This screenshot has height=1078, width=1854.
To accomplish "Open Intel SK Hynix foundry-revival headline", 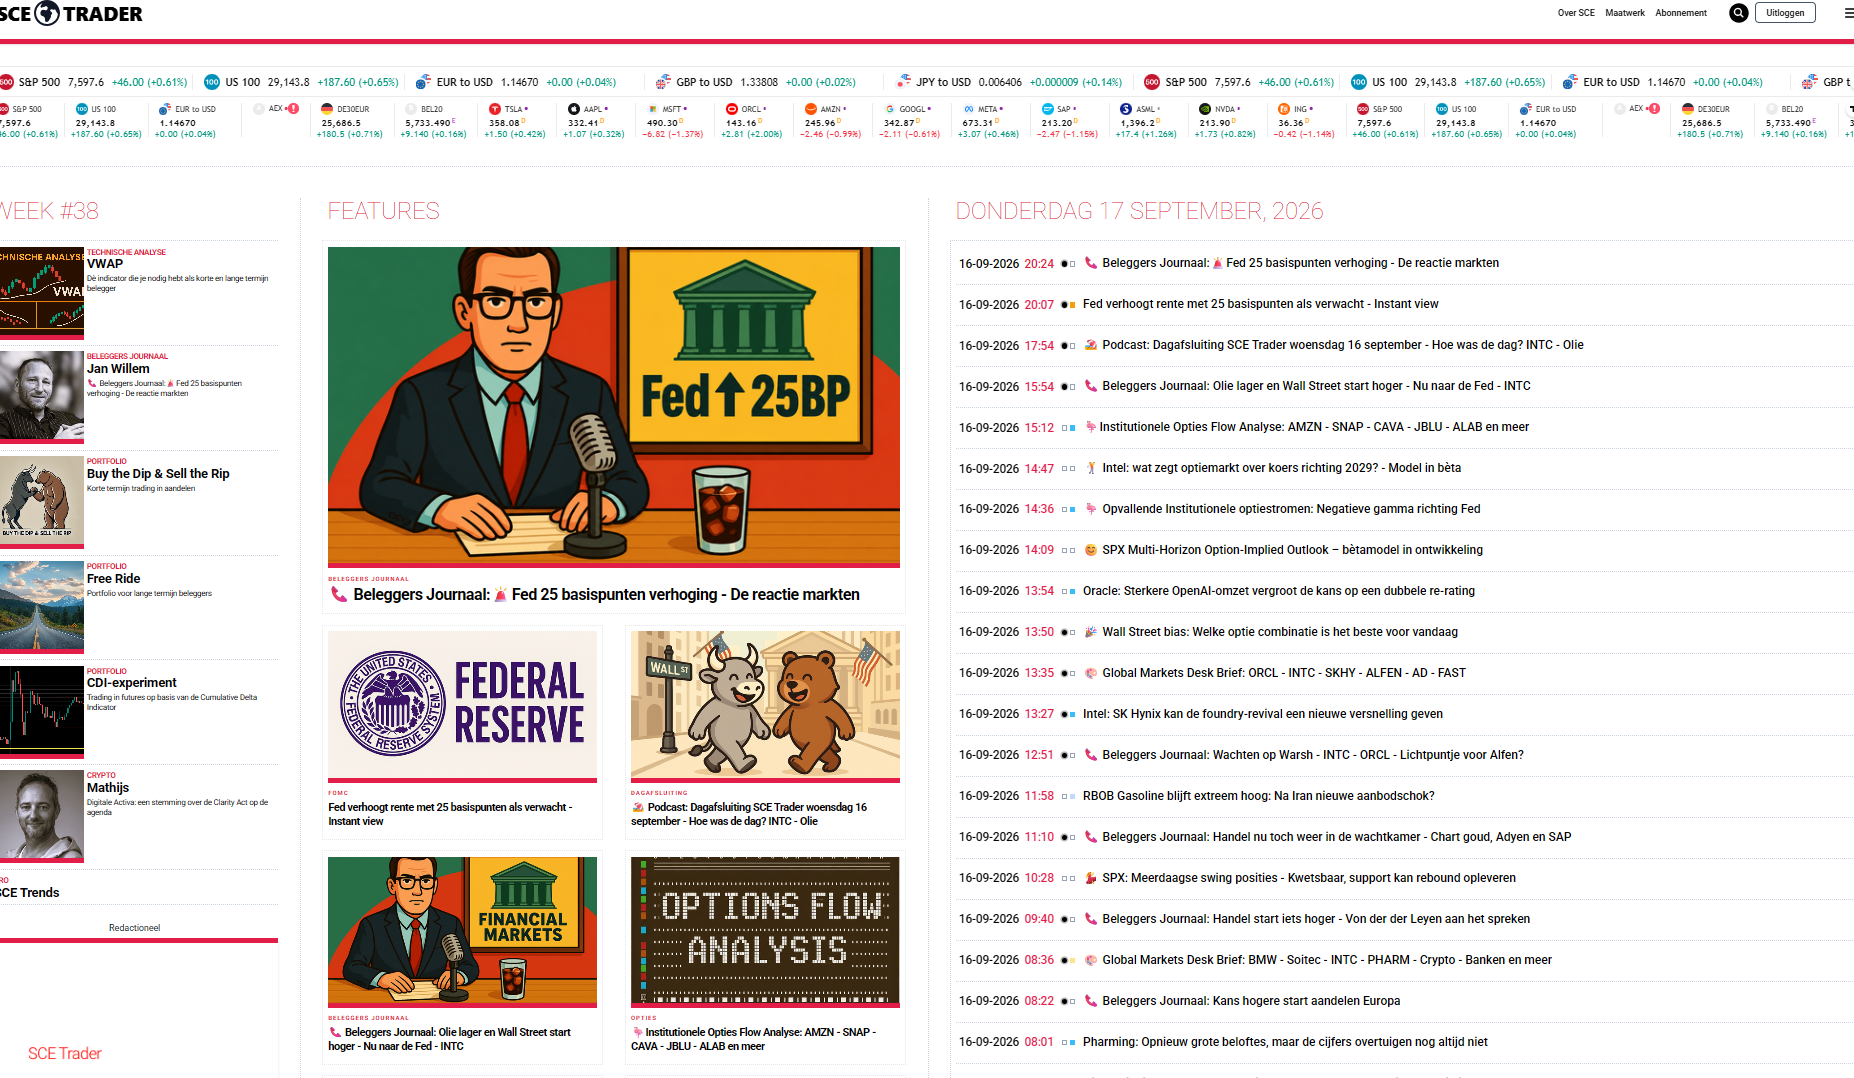I will pyautogui.click(x=1263, y=714).
